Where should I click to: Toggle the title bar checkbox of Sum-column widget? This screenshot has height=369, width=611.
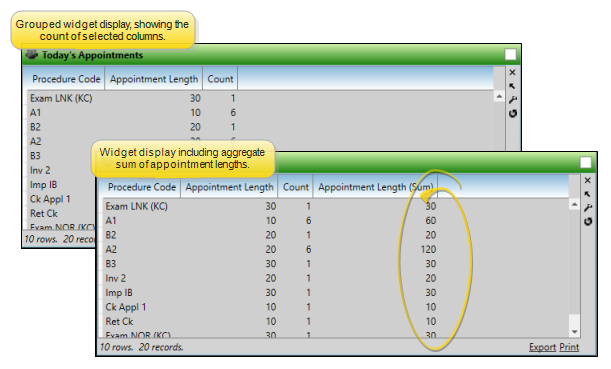point(586,162)
